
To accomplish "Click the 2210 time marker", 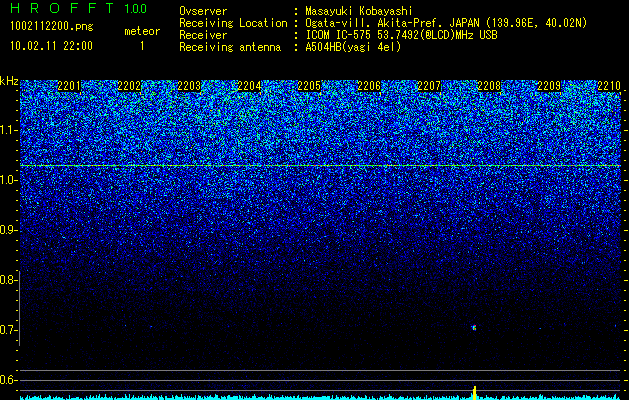I will [x=609, y=86].
